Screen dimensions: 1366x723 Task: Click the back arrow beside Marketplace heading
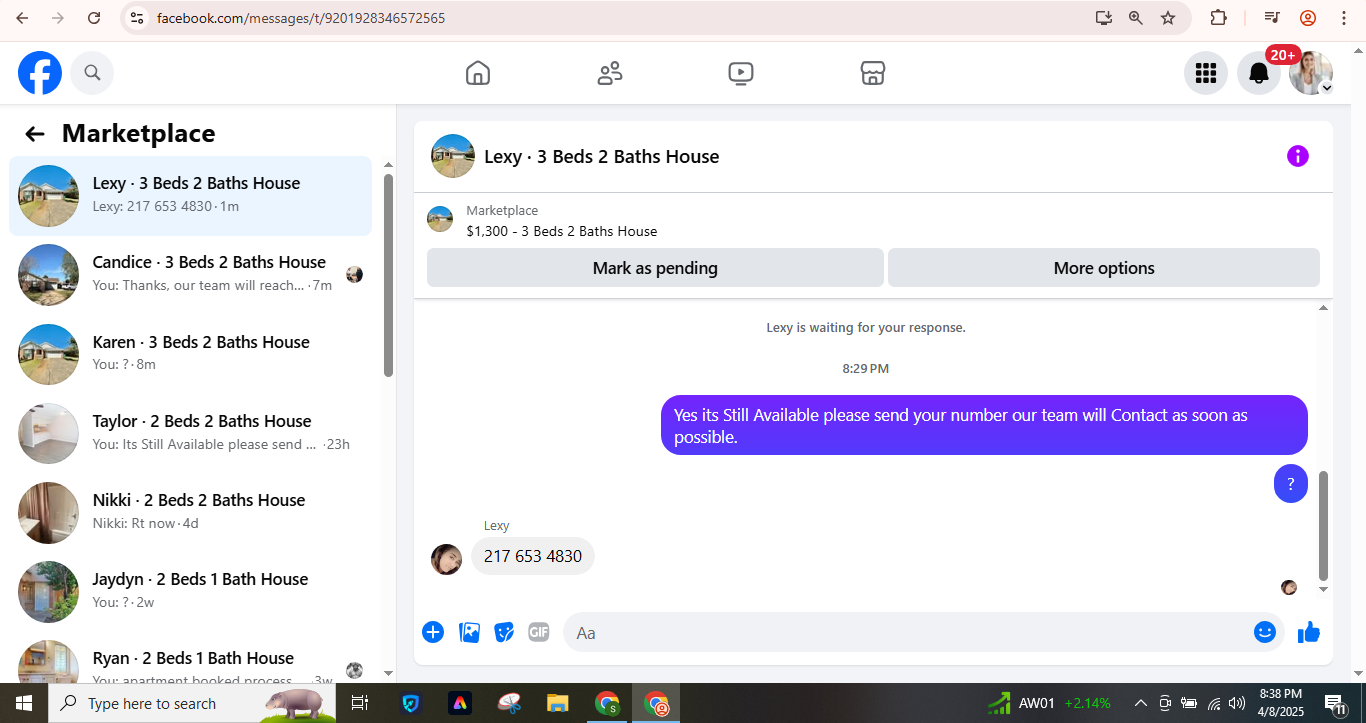pos(35,134)
